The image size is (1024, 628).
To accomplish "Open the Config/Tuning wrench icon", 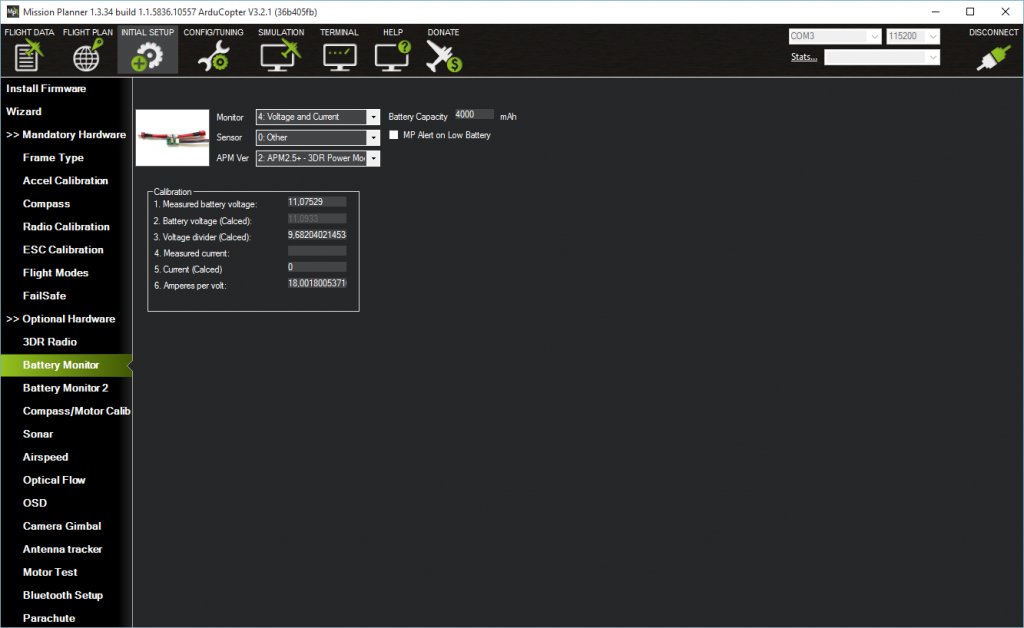I will pyautogui.click(x=214, y=55).
